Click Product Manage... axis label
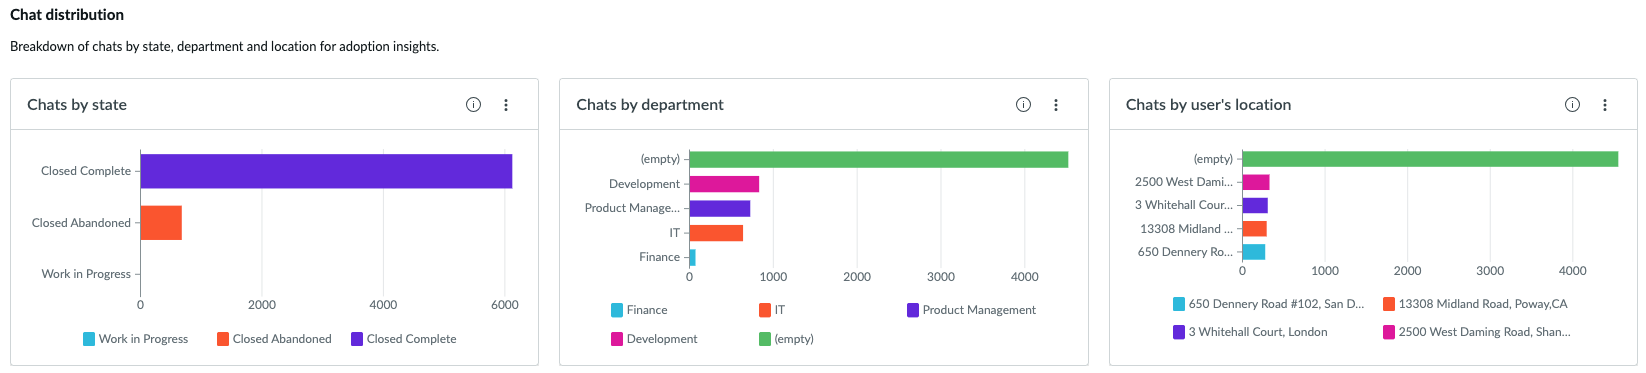This screenshot has height=373, width=1646. pyautogui.click(x=632, y=208)
